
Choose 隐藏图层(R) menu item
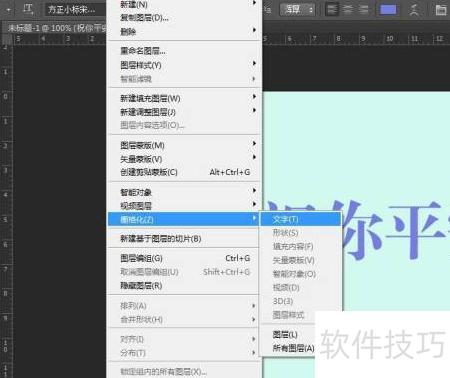coord(184,286)
